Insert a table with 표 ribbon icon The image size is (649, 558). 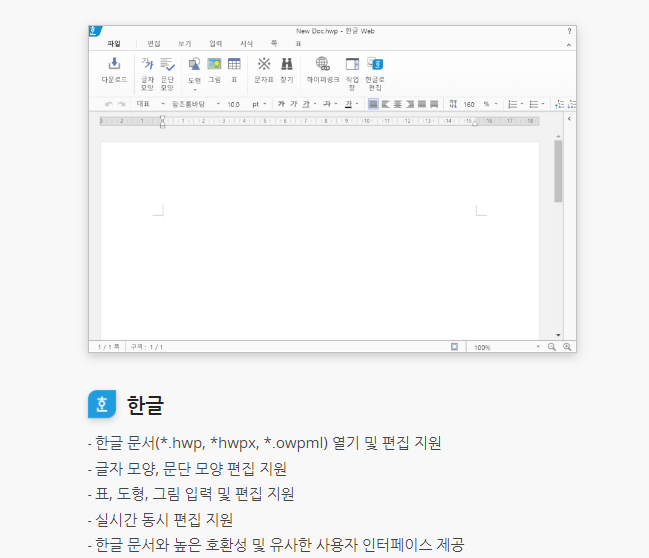pos(234,64)
